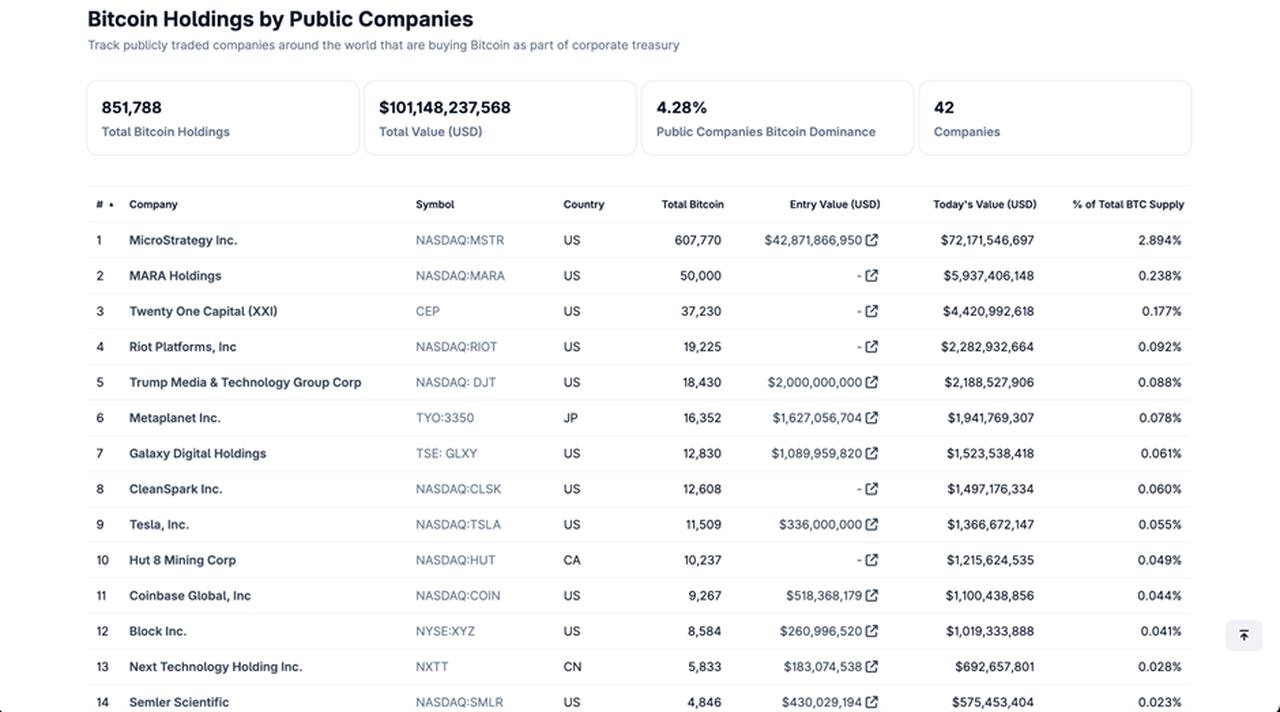1280x712 pixels.
Task: Open NASDAQ:TSLA symbol link
Action: point(459,524)
